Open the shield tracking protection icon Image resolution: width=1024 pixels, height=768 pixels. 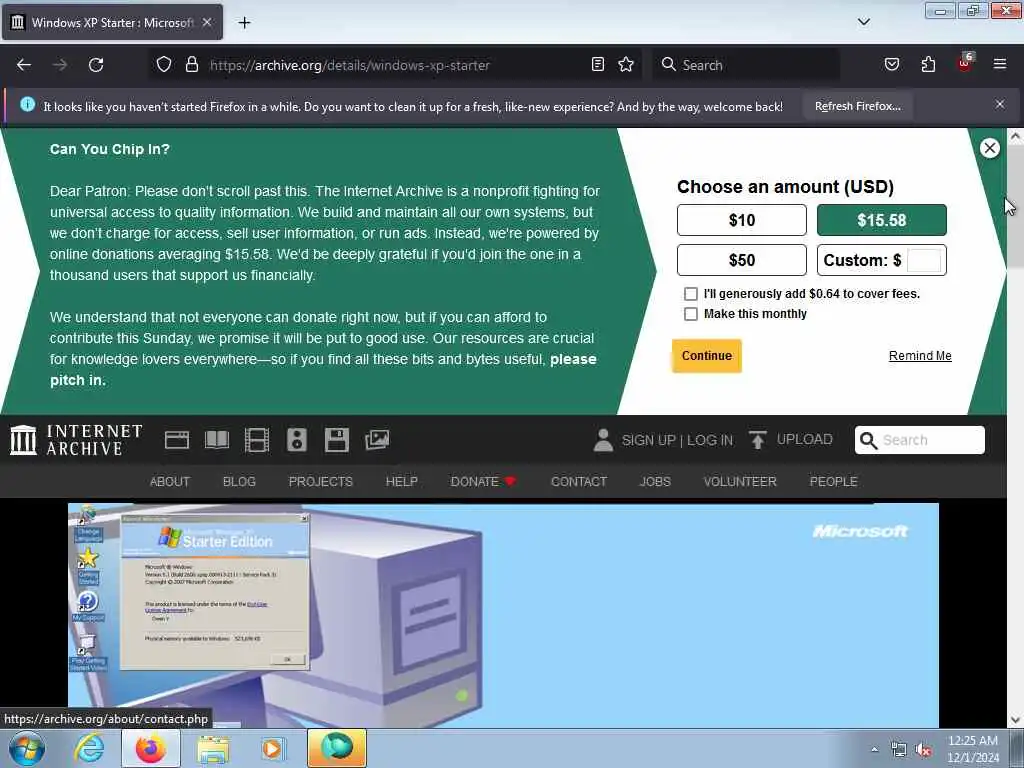coord(164,65)
